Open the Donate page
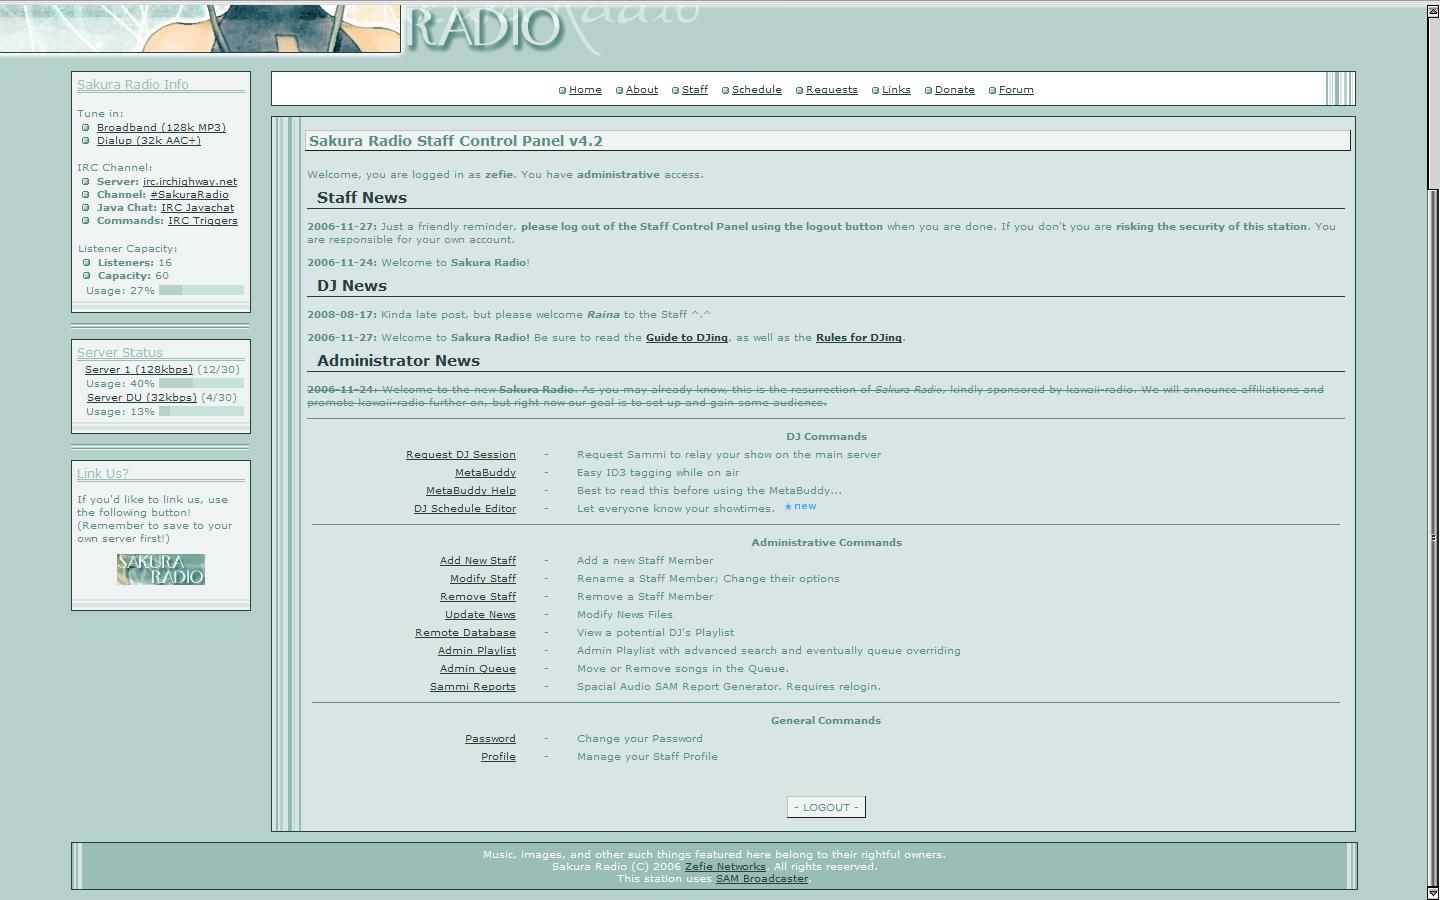1440x900 pixels. click(954, 90)
